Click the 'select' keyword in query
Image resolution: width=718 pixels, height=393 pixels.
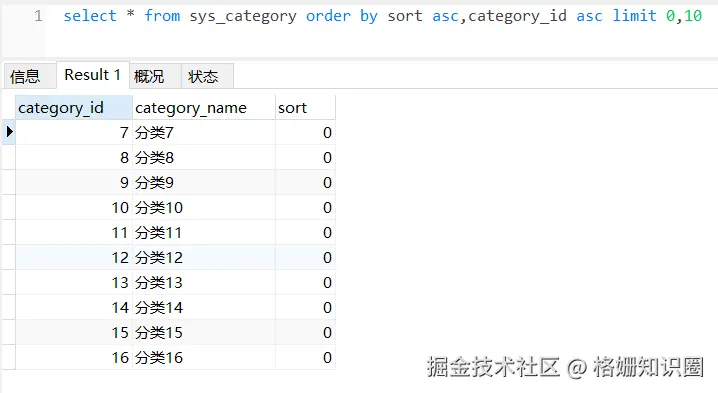90,16
